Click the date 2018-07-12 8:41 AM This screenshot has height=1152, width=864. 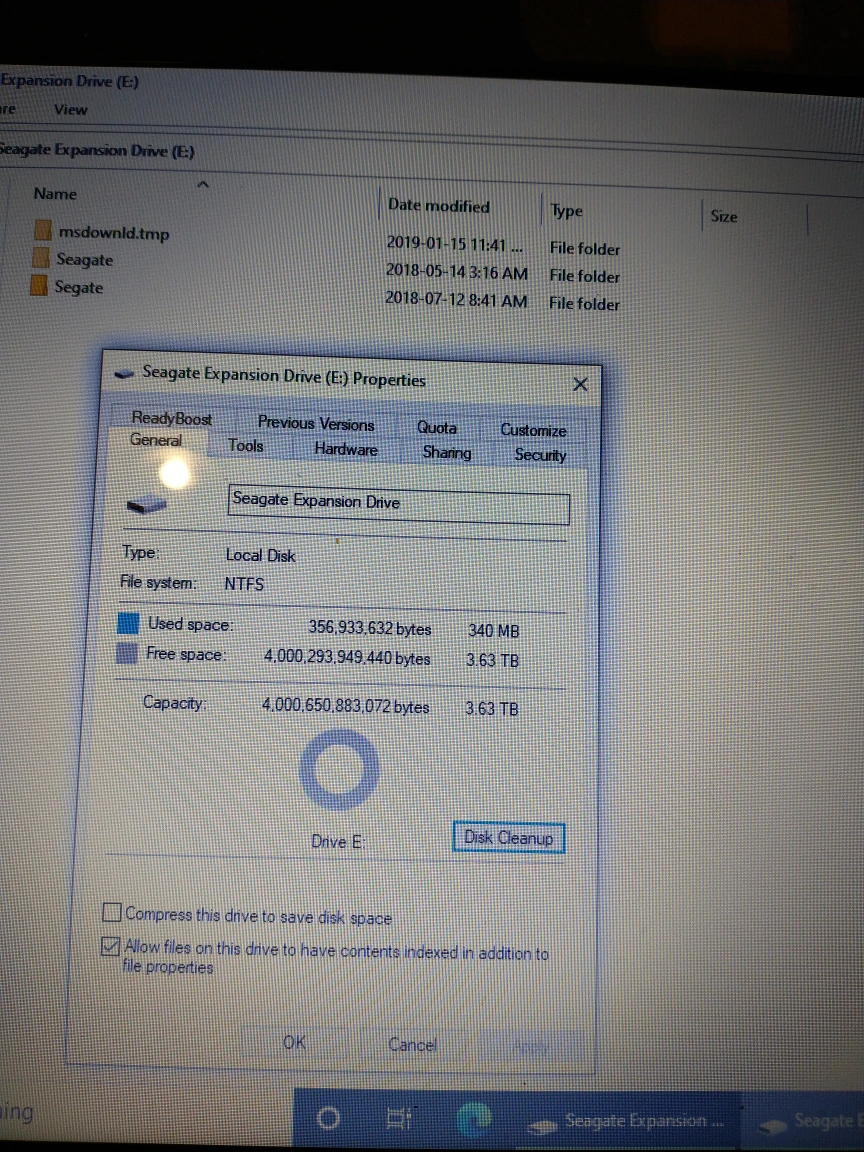456,300
